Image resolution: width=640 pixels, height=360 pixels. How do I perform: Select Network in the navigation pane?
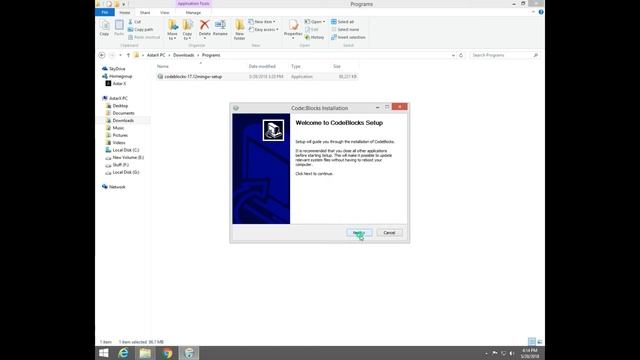pos(117,187)
